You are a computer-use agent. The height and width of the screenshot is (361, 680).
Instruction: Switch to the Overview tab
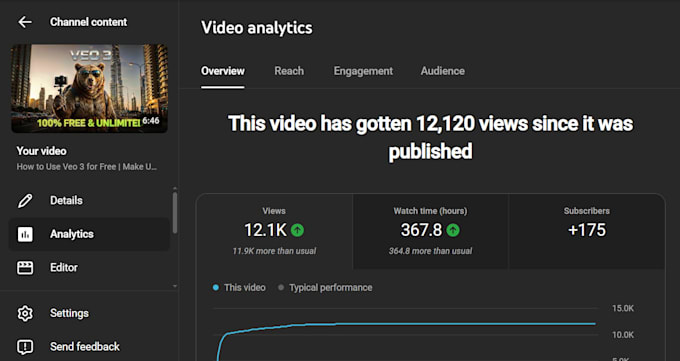[x=222, y=71]
